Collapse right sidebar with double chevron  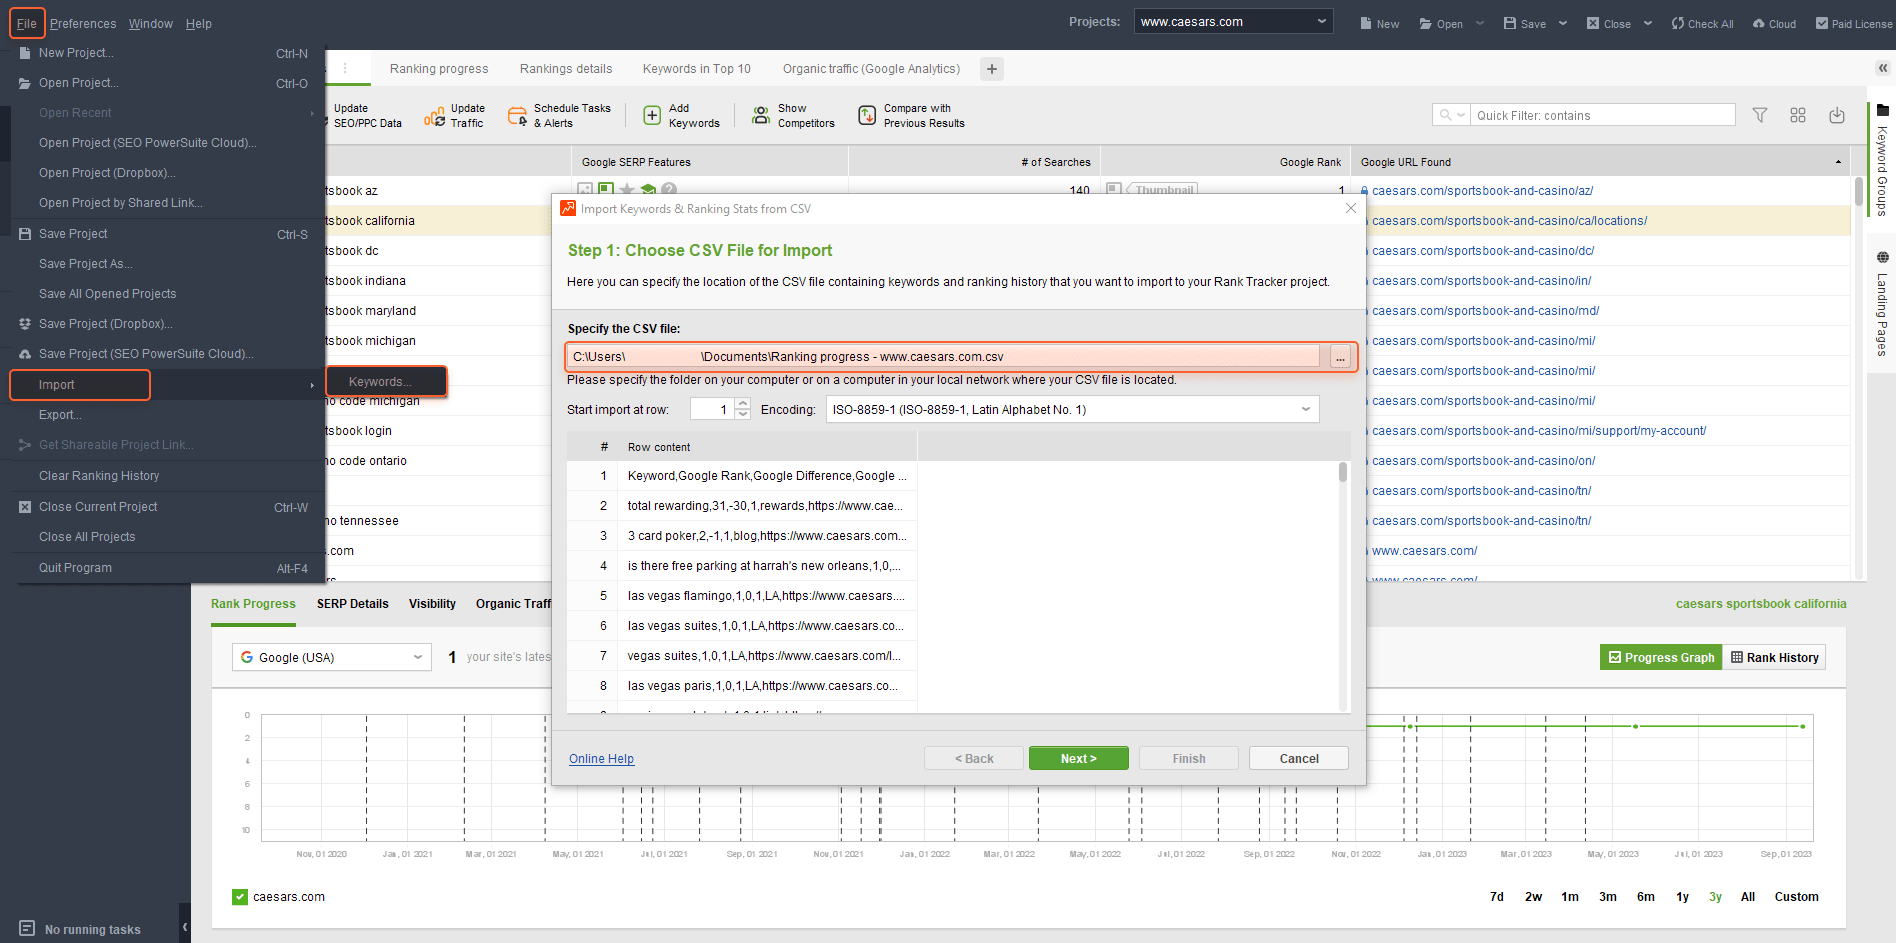pos(1883,68)
